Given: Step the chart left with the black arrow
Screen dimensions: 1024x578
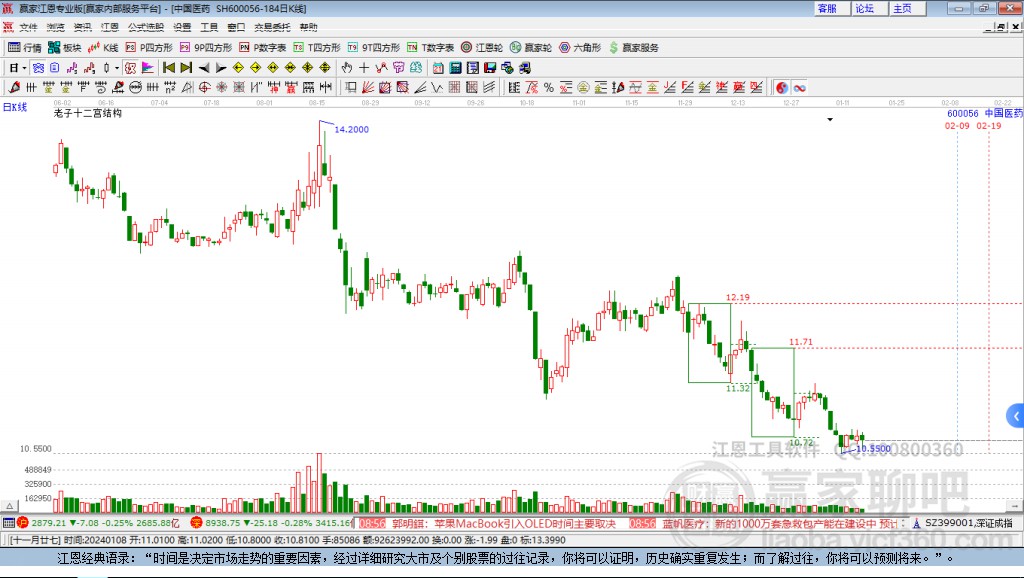Looking at the screenshot, I should point(204,68).
